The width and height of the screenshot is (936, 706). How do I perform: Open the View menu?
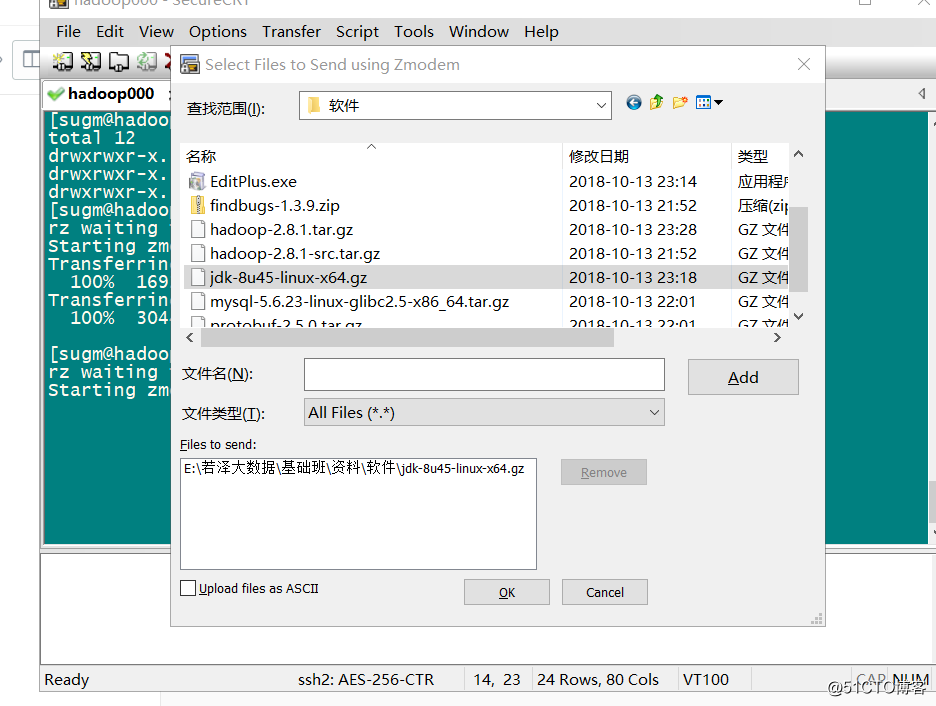[x=156, y=32]
